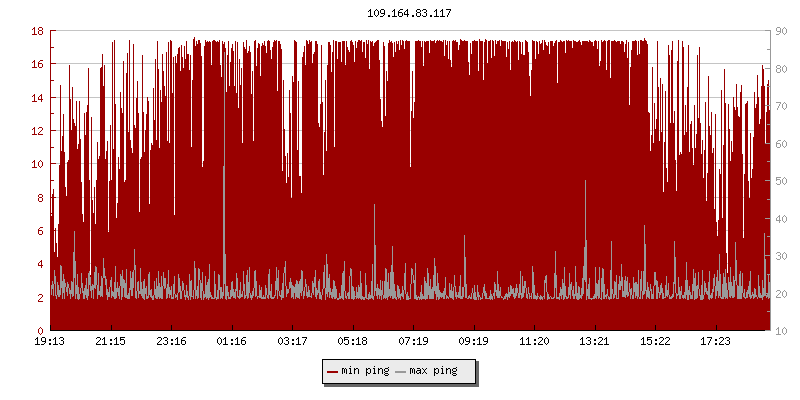Click the 10 value on left red axis
800x400 pixels.
[x=36, y=164]
